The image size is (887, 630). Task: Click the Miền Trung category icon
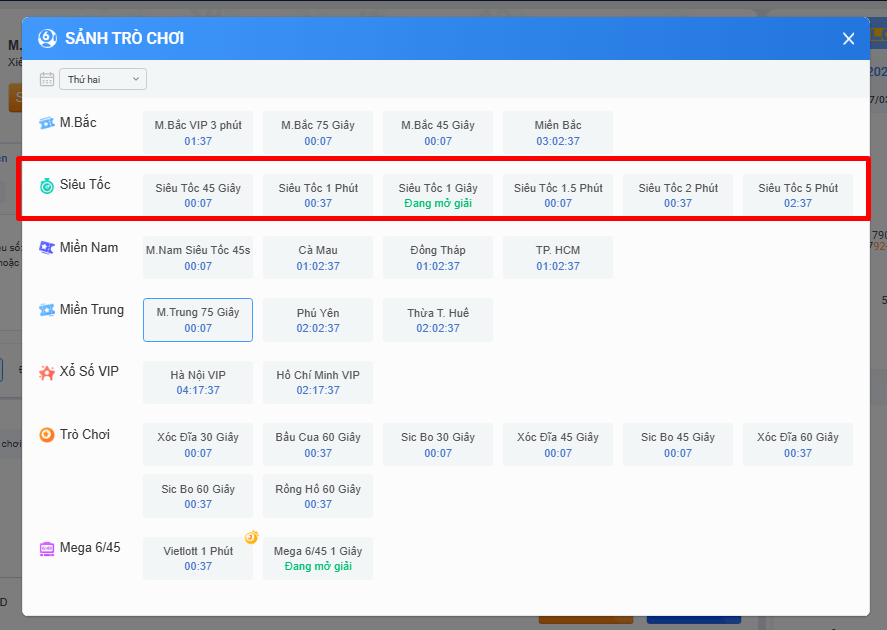coord(47,310)
